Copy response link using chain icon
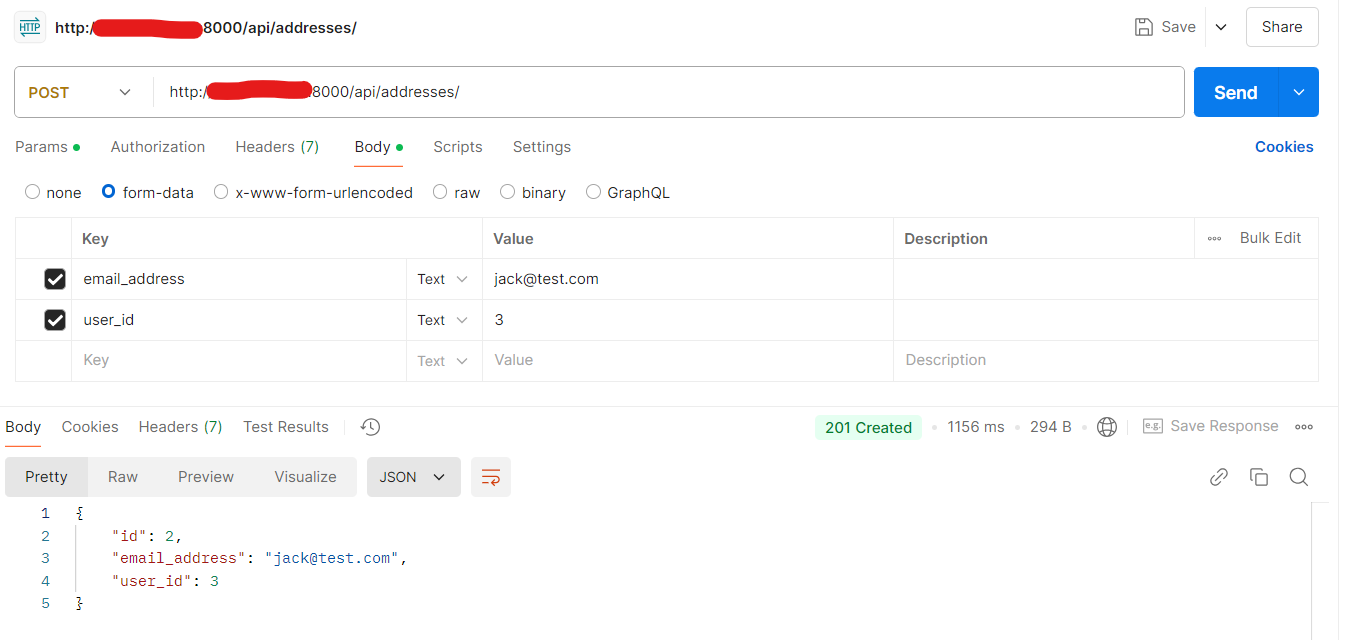1353x640 pixels. pos(1218,477)
